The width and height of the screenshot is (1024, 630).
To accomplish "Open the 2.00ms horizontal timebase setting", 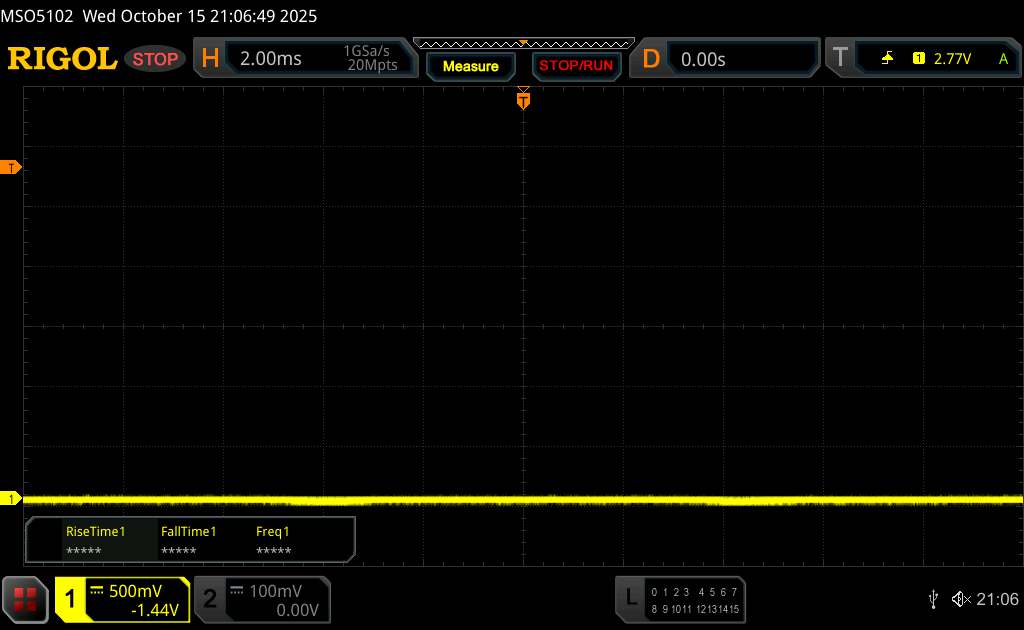I will pos(271,59).
